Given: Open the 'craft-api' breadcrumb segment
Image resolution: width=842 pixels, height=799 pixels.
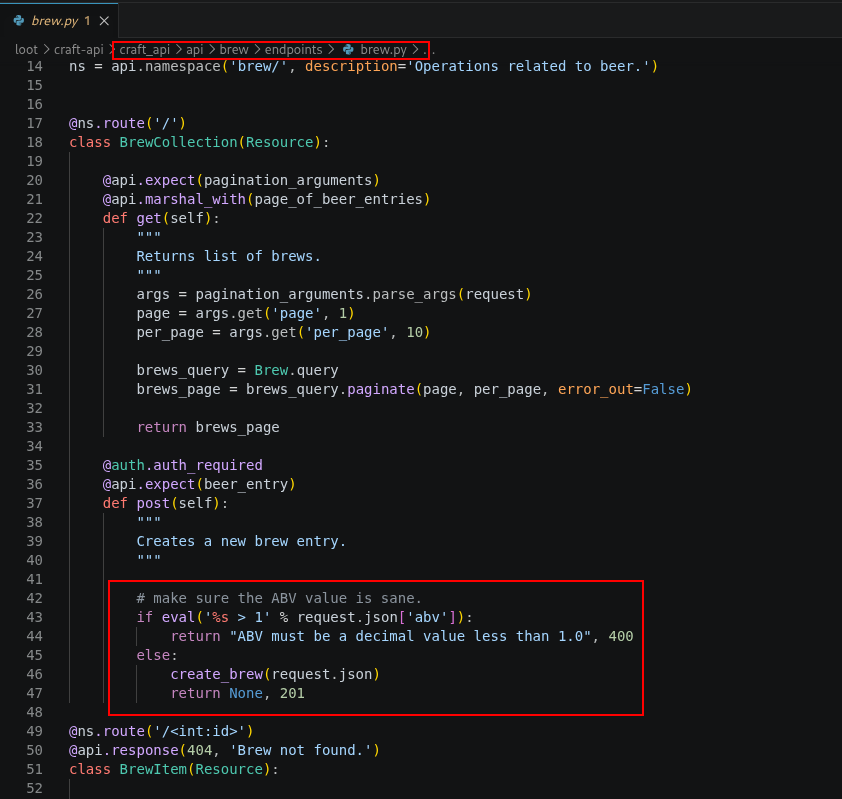Looking at the screenshot, I should 78,49.
